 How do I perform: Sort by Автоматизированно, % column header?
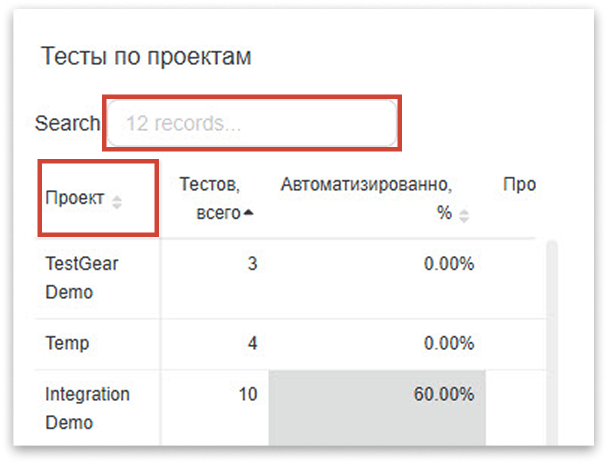click(x=376, y=198)
